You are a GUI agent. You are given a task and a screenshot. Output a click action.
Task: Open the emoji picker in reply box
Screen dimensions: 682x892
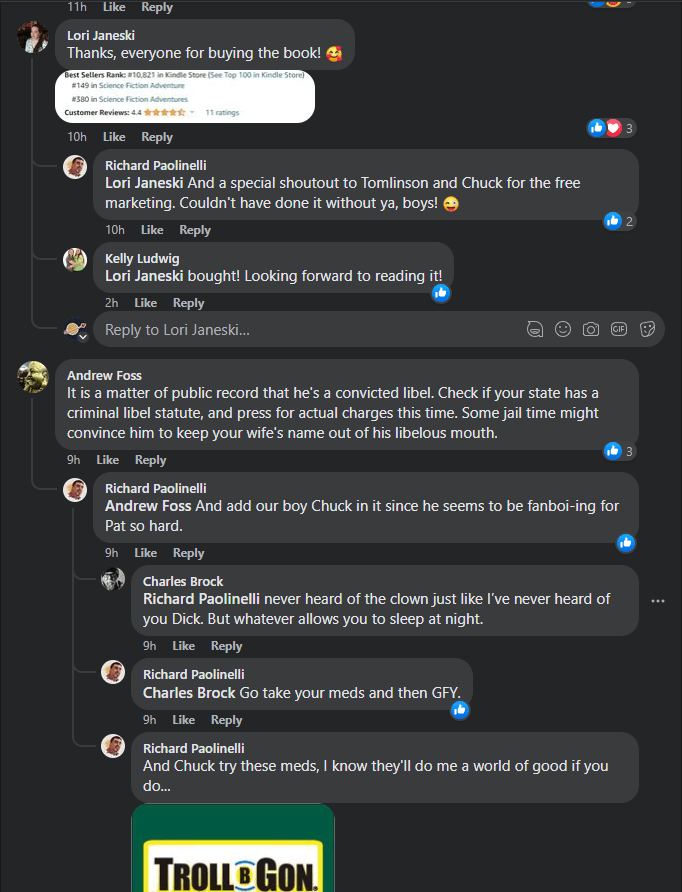coord(563,329)
